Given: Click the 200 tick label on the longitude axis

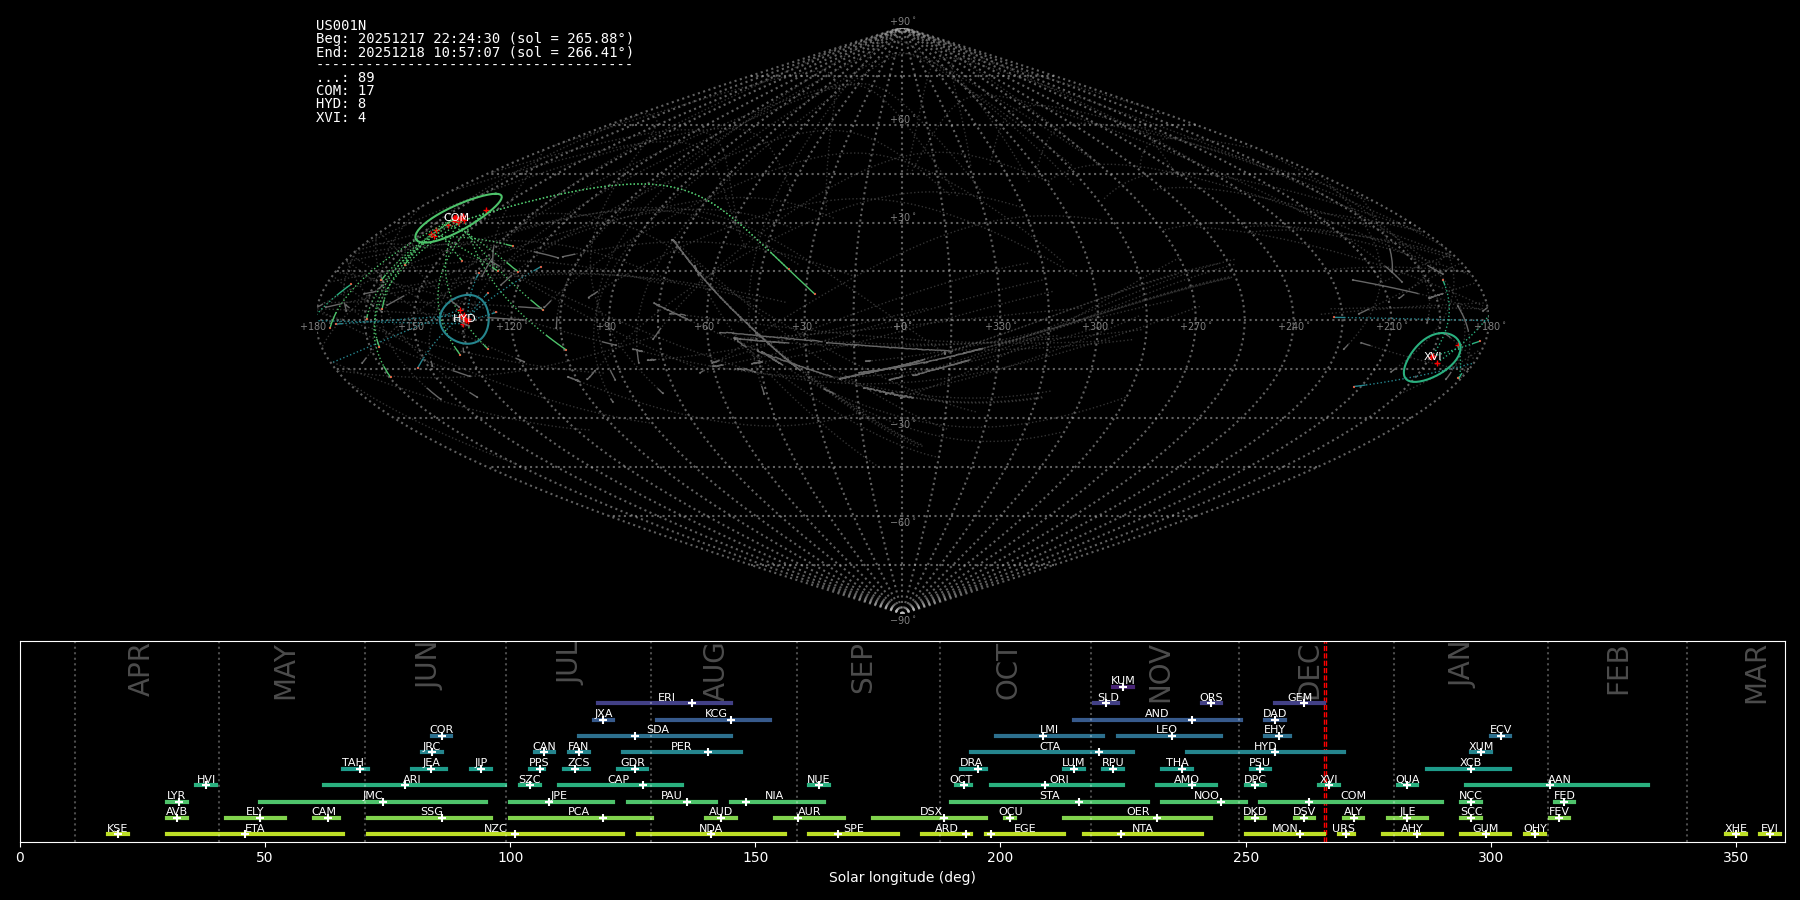Looking at the screenshot, I should (1000, 858).
